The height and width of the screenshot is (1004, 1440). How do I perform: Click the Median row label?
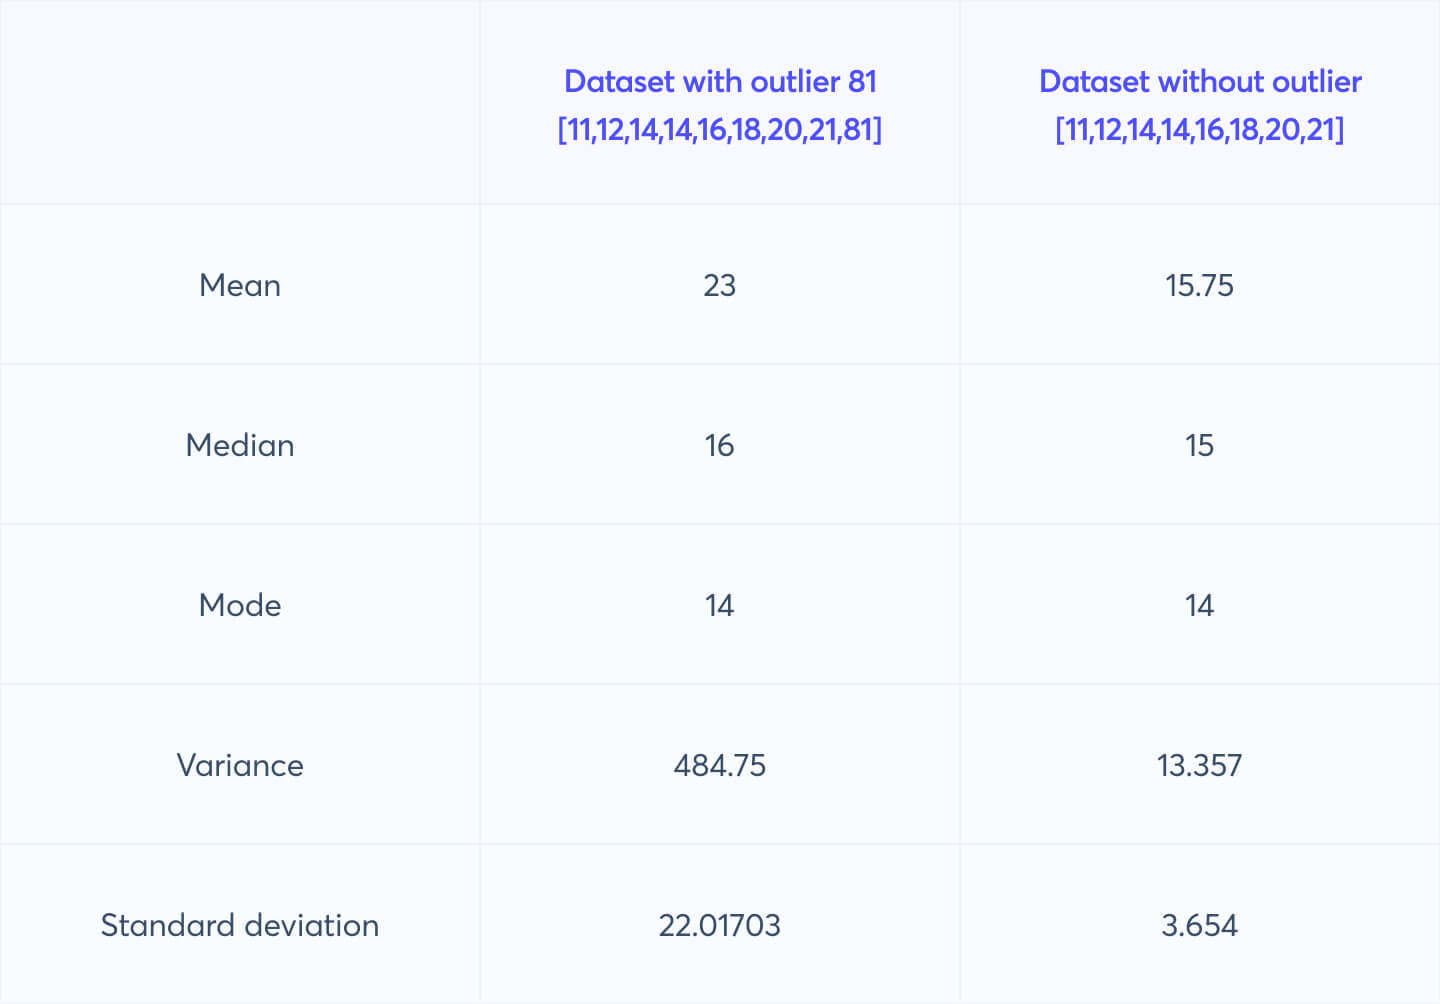(x=240, y=445)
